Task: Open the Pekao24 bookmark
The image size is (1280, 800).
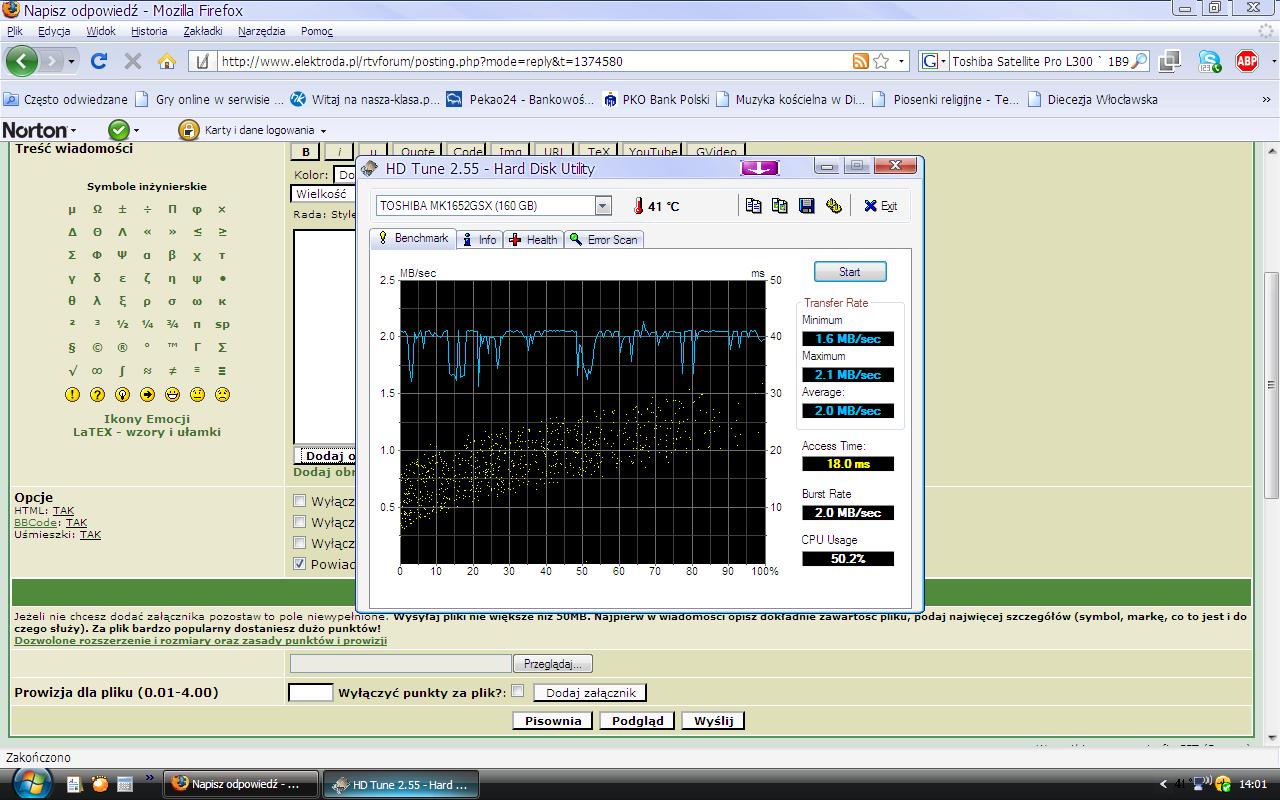Action: click(520, 99)
